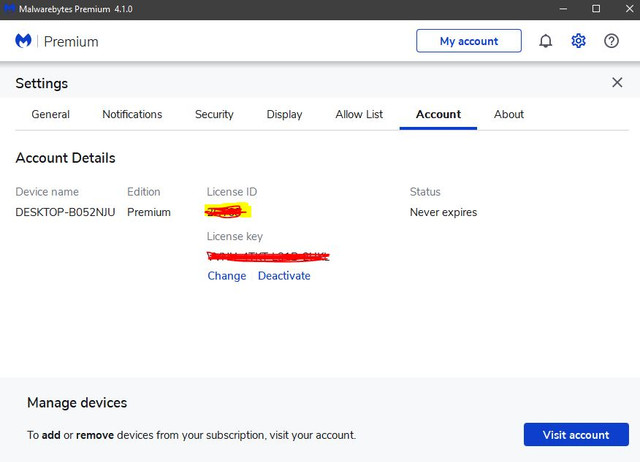Close the Malwarebytes window
Screen dimensions: 640x462
tap(629, 9)
